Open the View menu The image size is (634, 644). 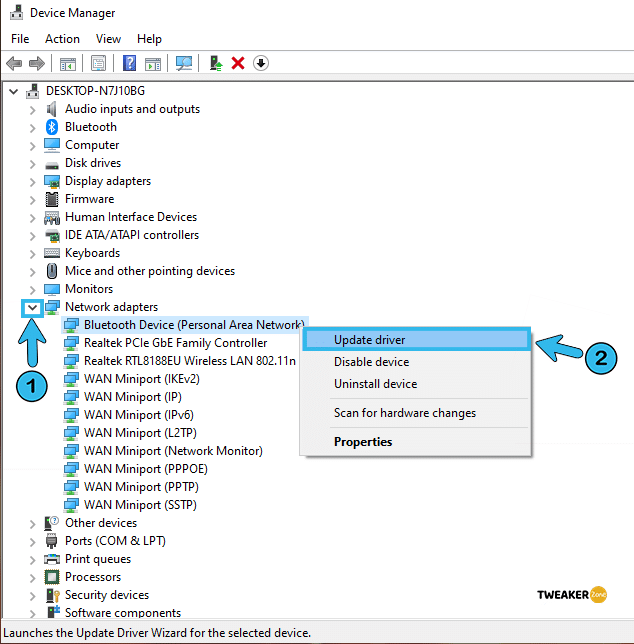click(x=108, y=39)
